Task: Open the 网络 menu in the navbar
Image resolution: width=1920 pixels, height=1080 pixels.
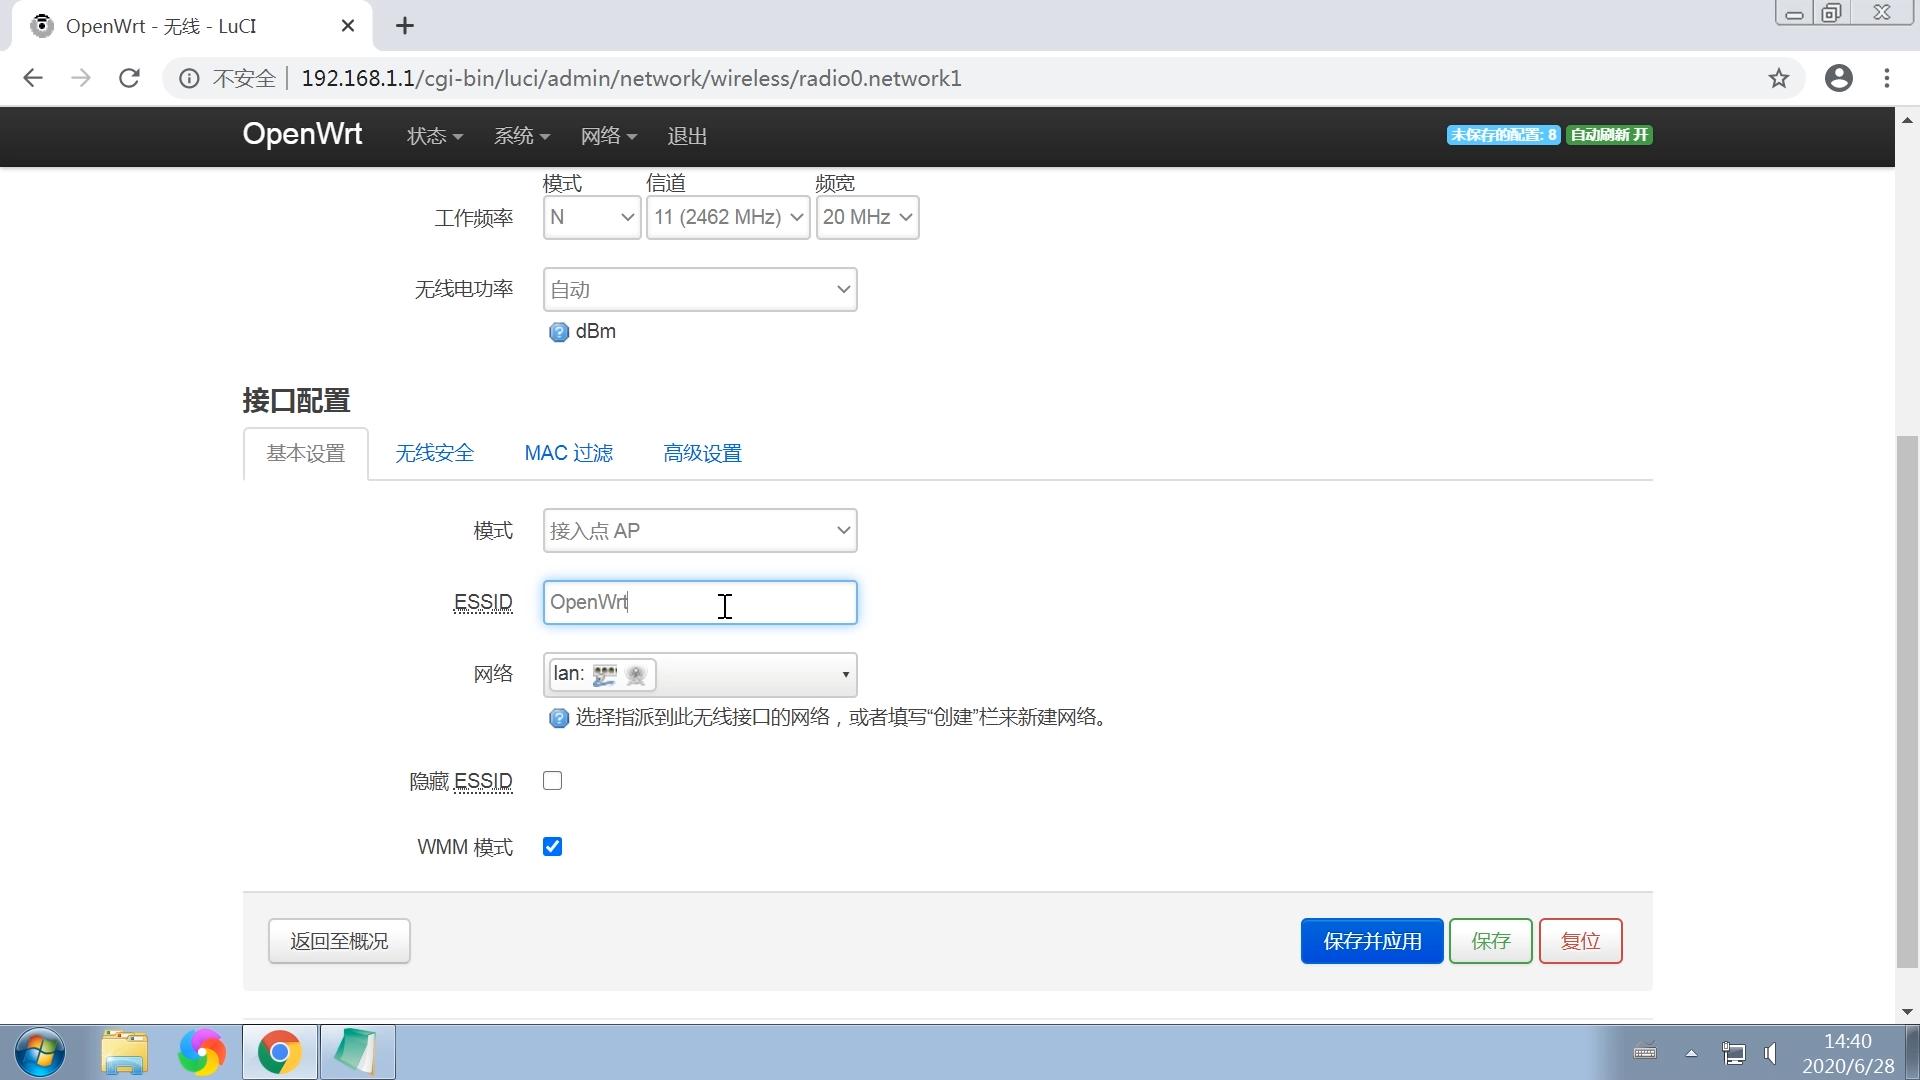Action: click(x=608, y=135)
